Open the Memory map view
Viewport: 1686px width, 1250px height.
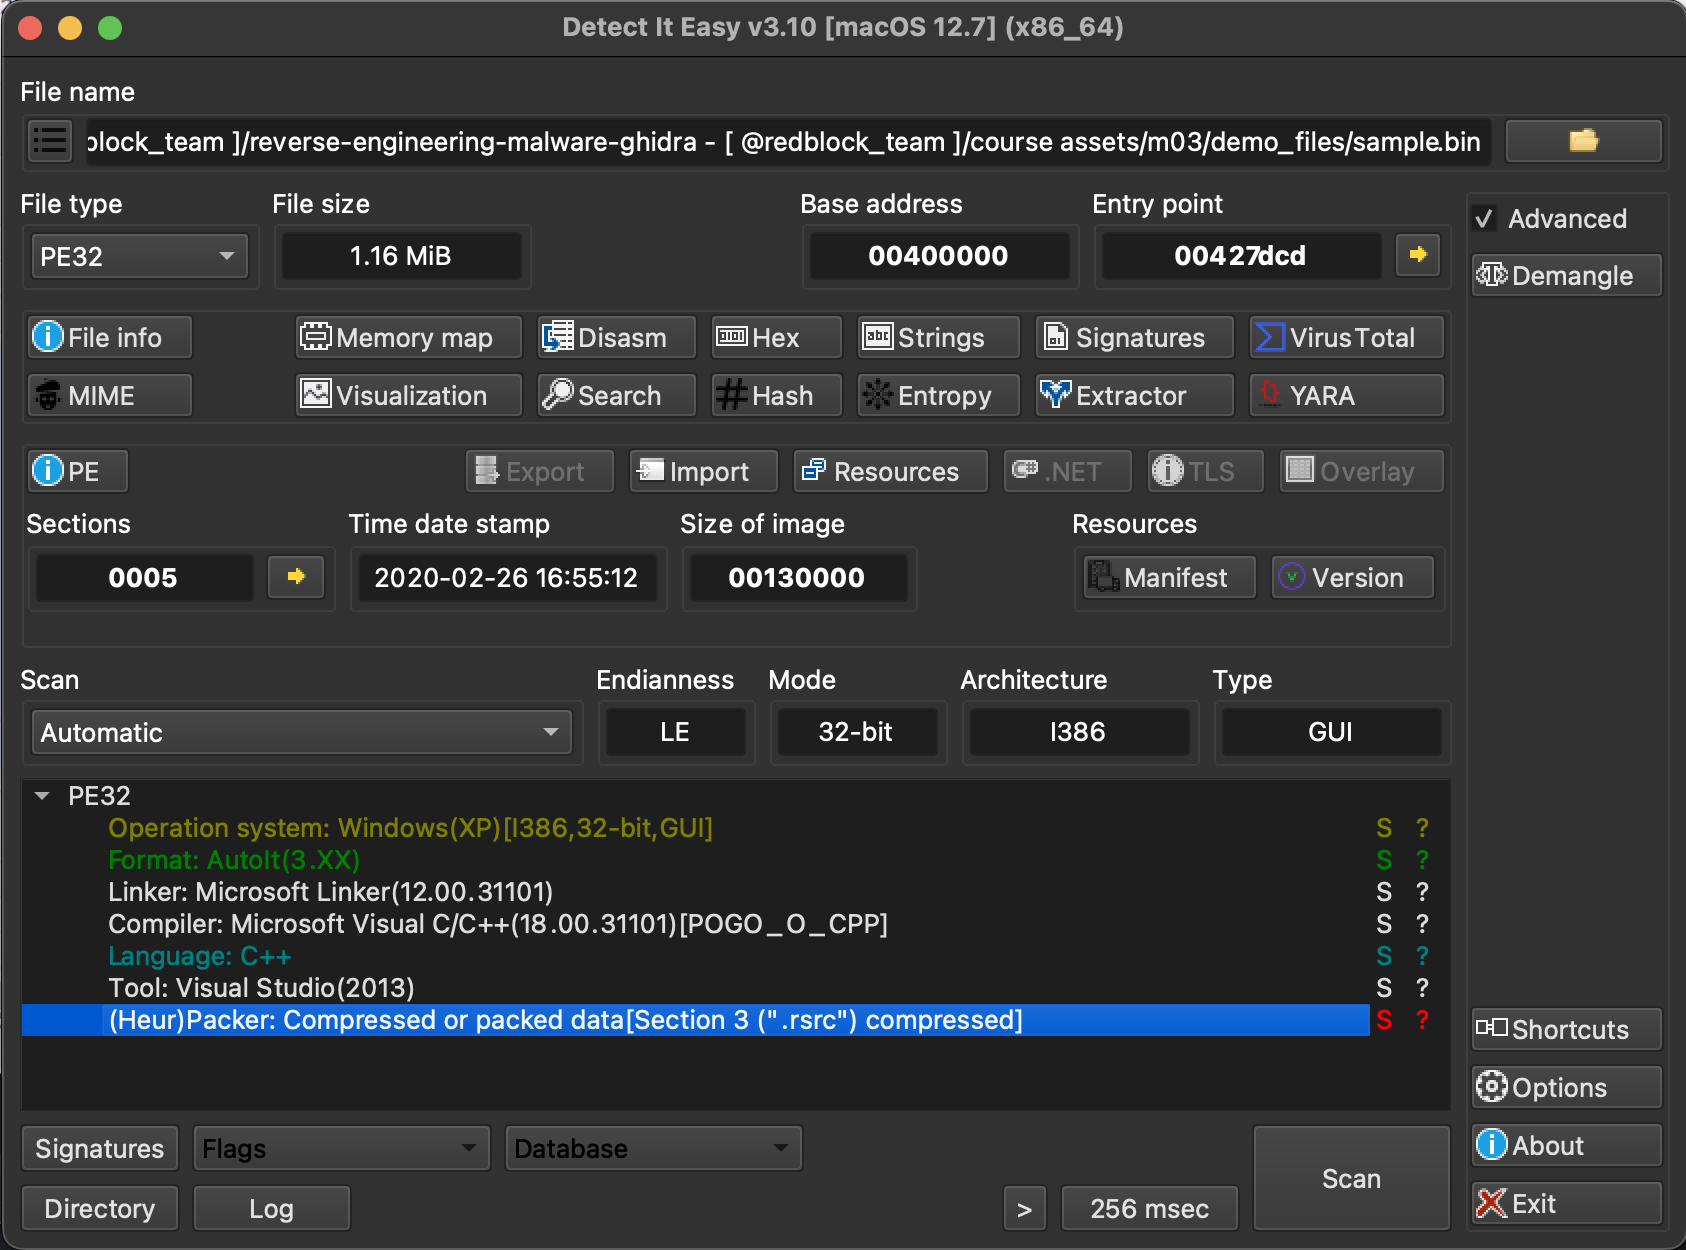pyautogui.click(x=409, y=338)
